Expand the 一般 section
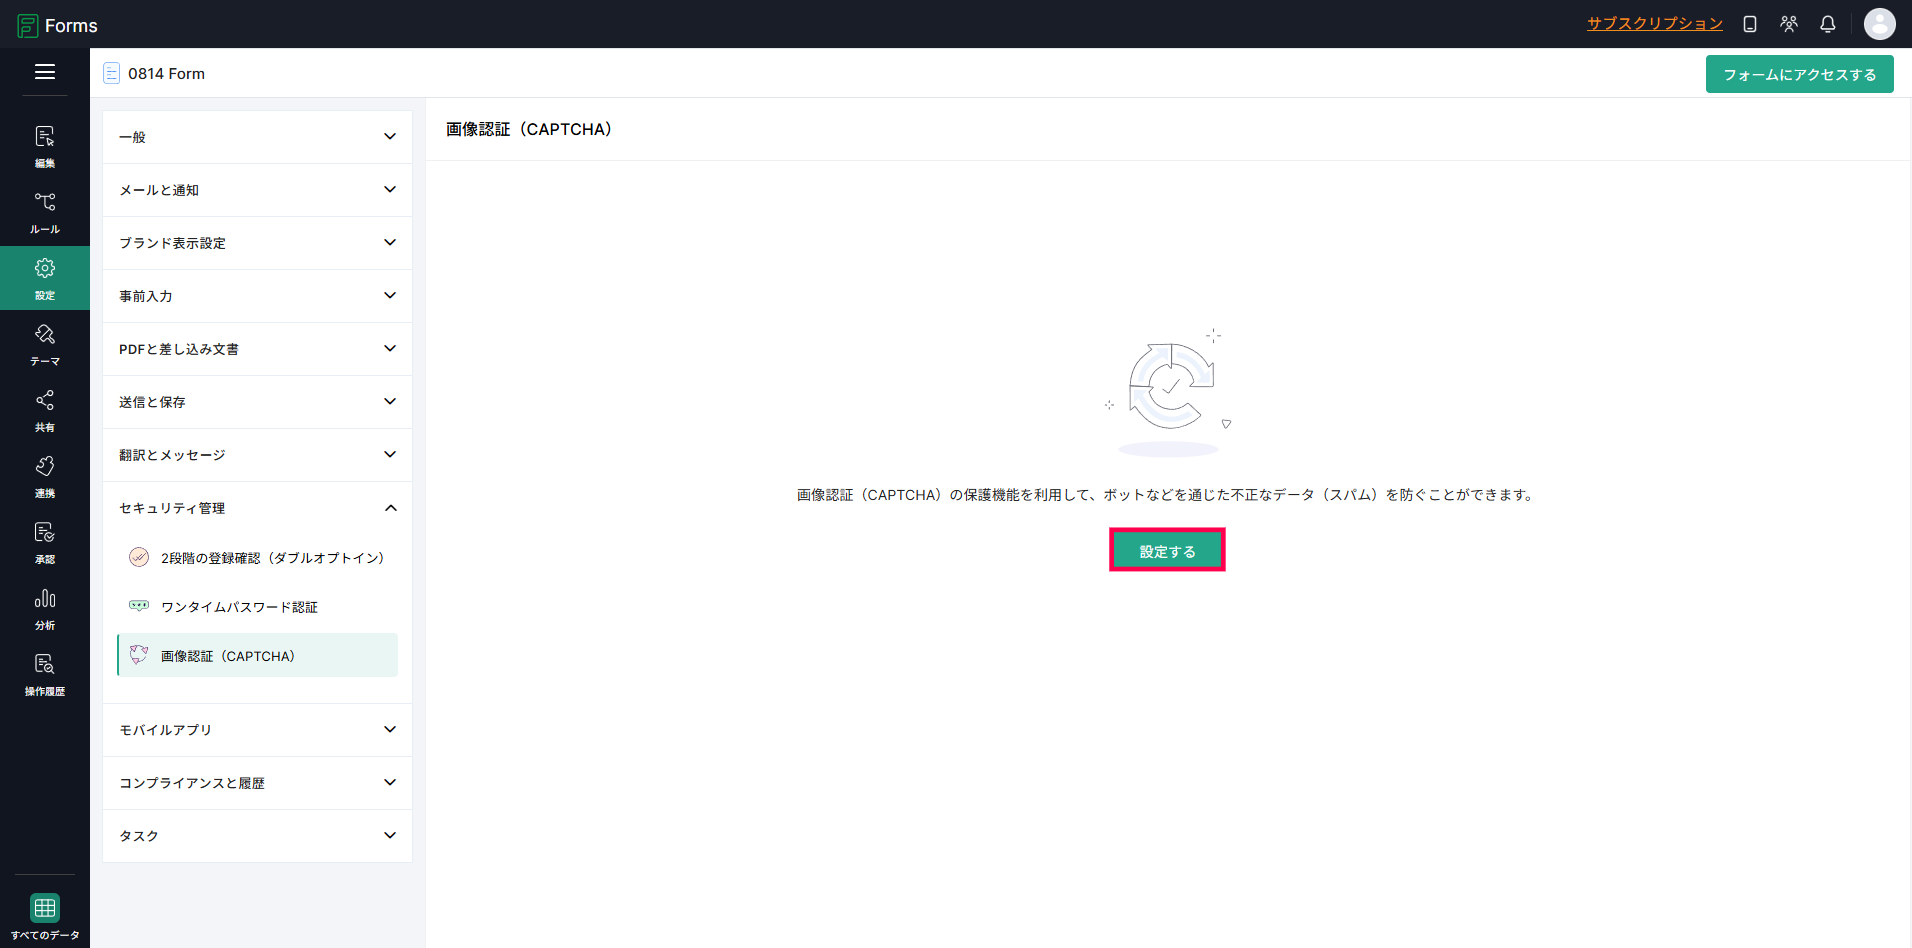The height and width of the screenshot is (948, 1912). pyautogui.click(x=257, y=137)
